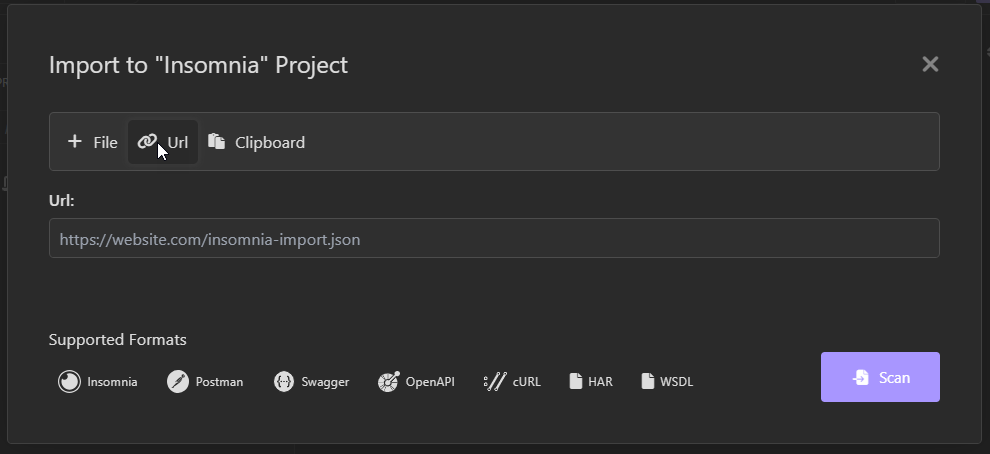Click the import arrow icon inside Scan

click(x=861, y=378)
